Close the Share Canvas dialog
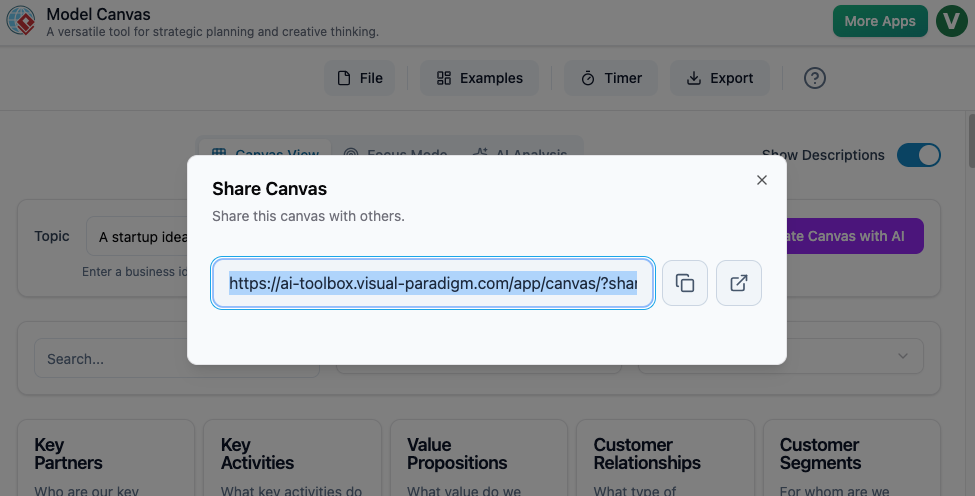 click(x=762, y=180)
